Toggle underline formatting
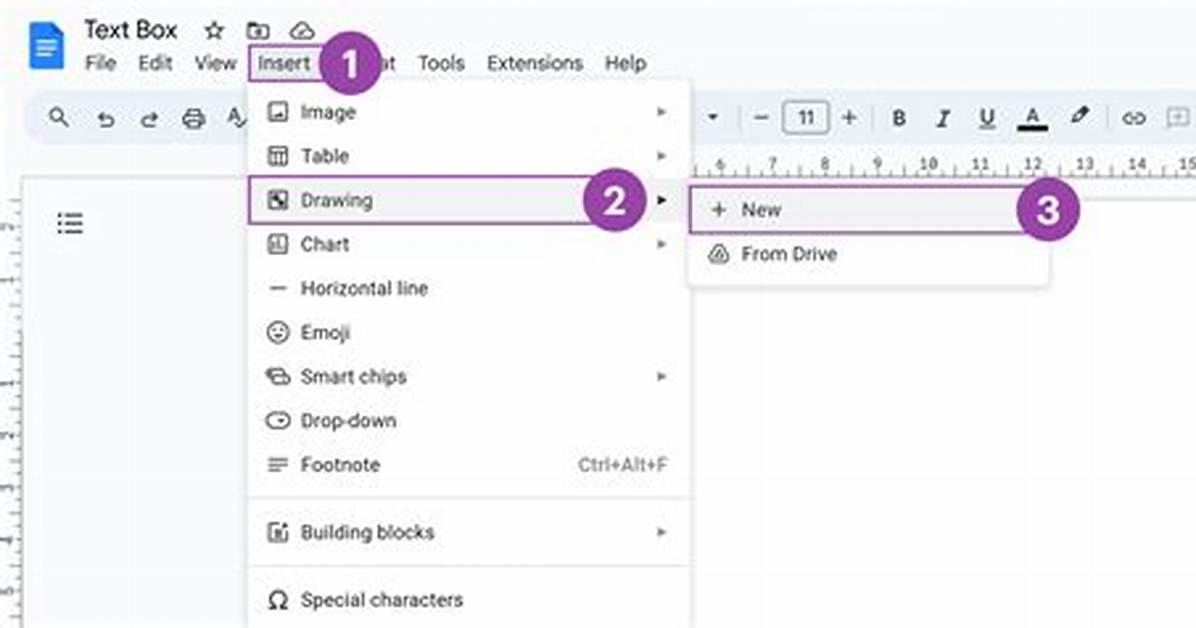Viewport: 1196px width, 628px height. tap(987, 118)
